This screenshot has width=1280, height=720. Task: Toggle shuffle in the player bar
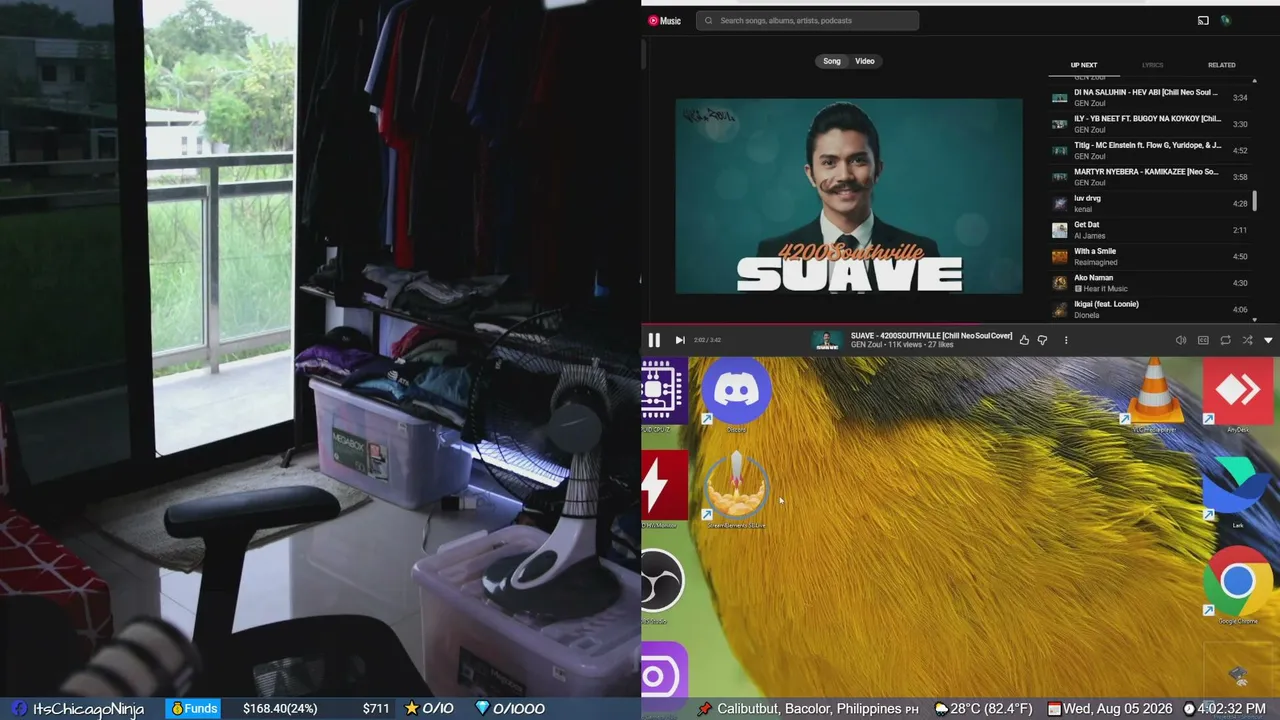click(1247, 340)
